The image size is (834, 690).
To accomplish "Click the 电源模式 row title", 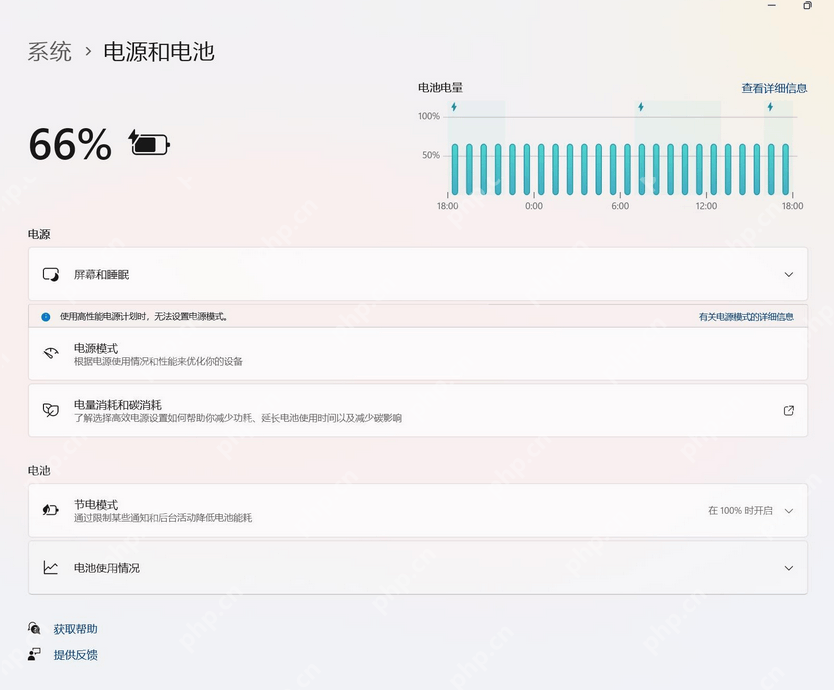I will pyautogui.click(x=96, y=348).
